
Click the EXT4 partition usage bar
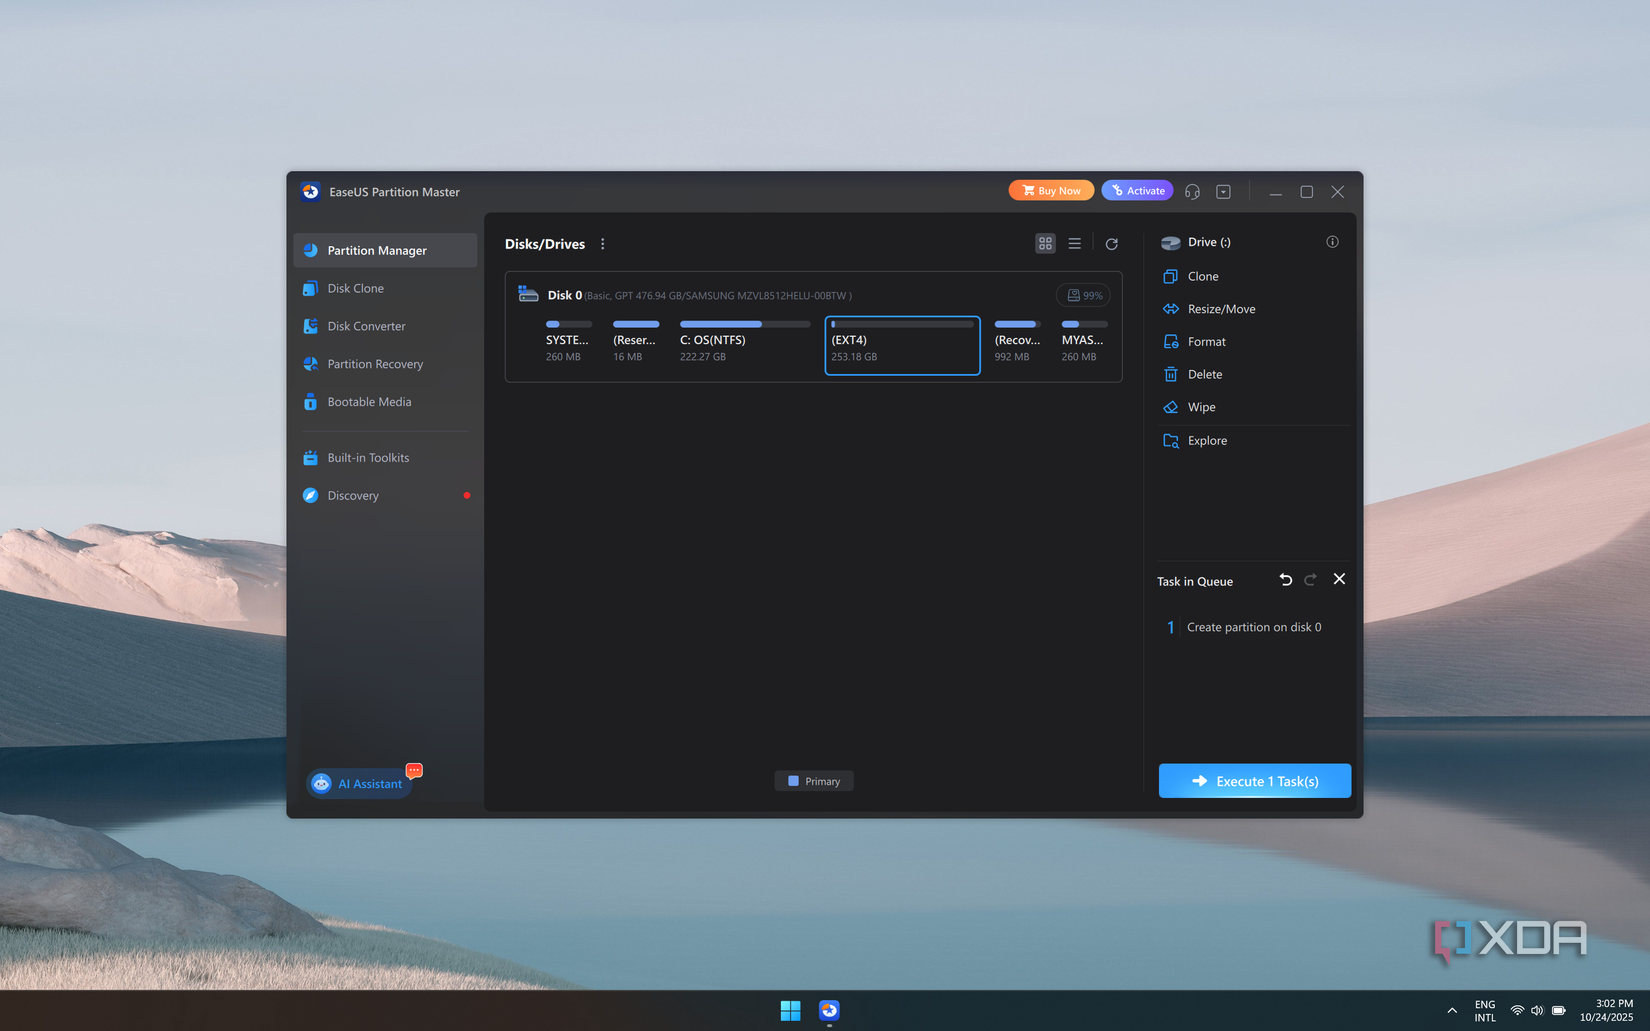click(902, 324)
